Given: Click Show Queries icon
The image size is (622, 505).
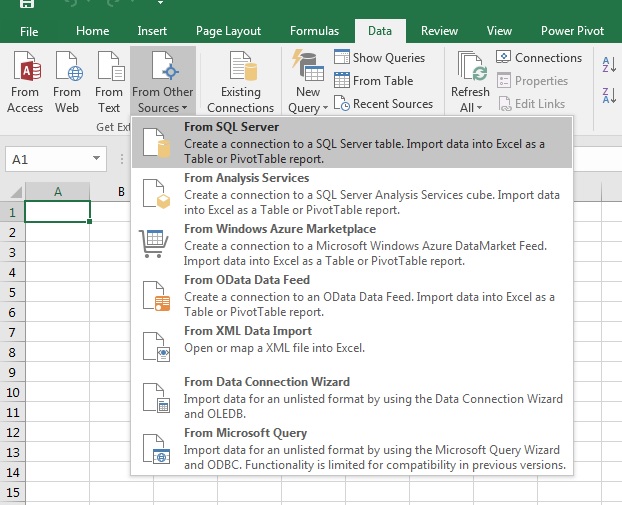Looking at the screenshot, I should (x=342, y=57).
